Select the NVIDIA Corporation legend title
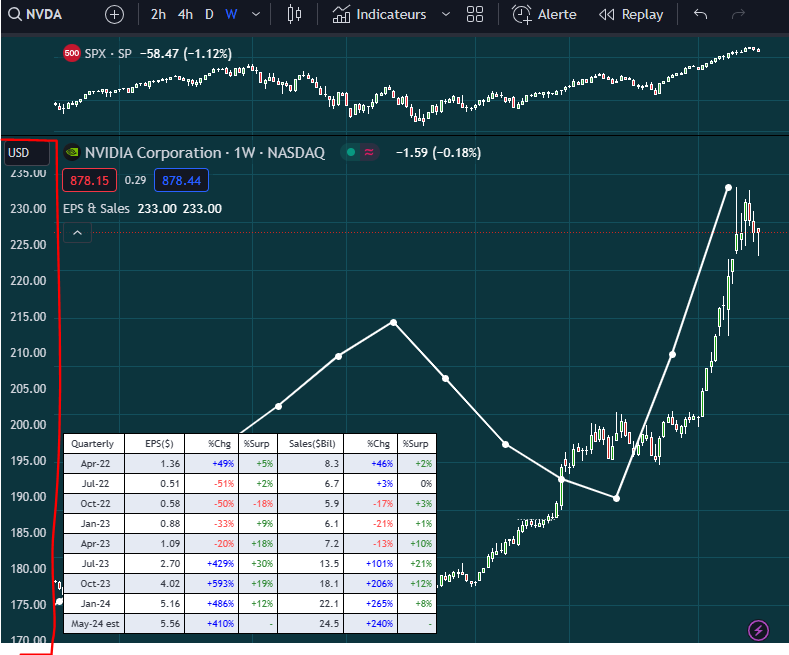Screen dimensions: 789x655 [205, 152]
